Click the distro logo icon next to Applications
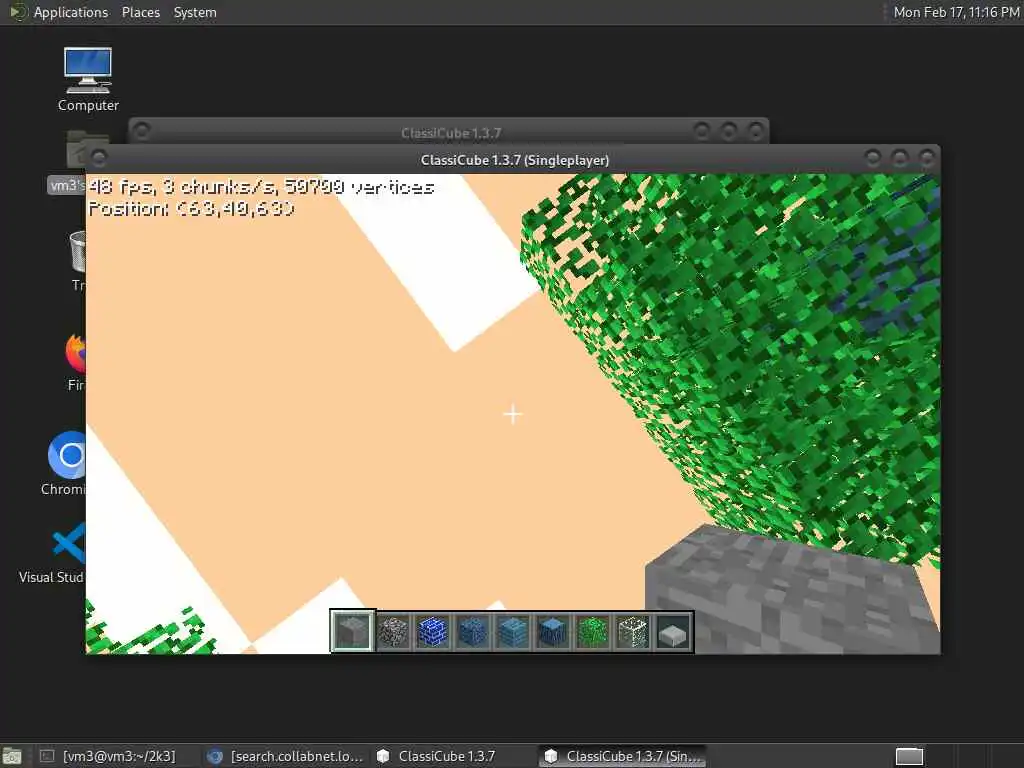Image resolution: width=1024 pixels, height=768 pixels. coord(18,12)
